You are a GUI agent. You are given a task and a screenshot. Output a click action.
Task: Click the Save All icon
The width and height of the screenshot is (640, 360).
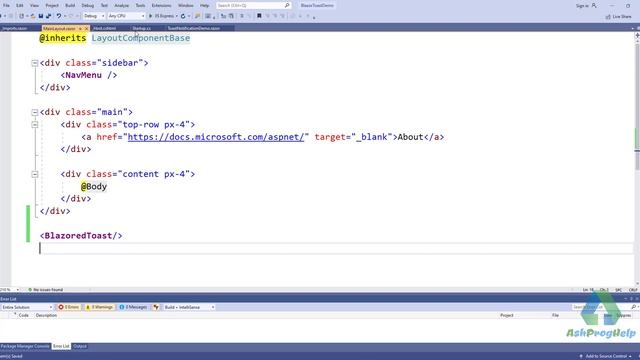pyautogui.click(x=48, y=16)
